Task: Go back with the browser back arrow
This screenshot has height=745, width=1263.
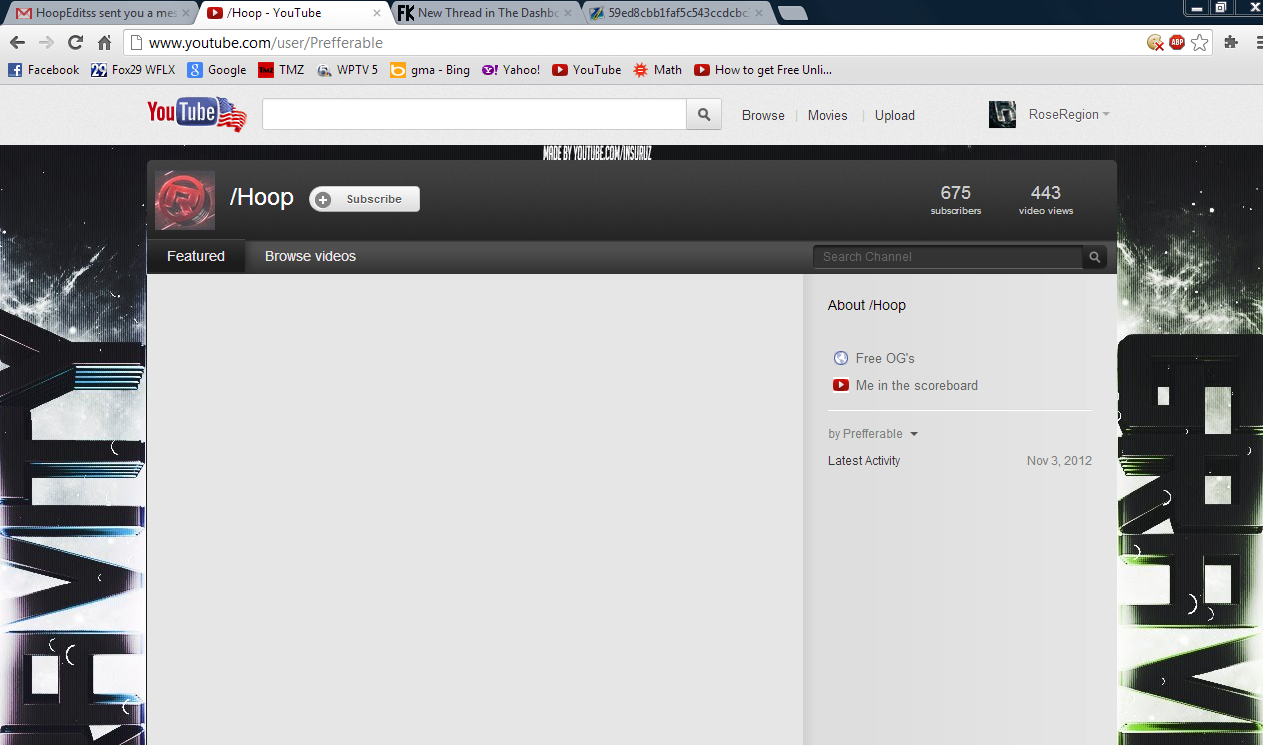Action: 17,43
